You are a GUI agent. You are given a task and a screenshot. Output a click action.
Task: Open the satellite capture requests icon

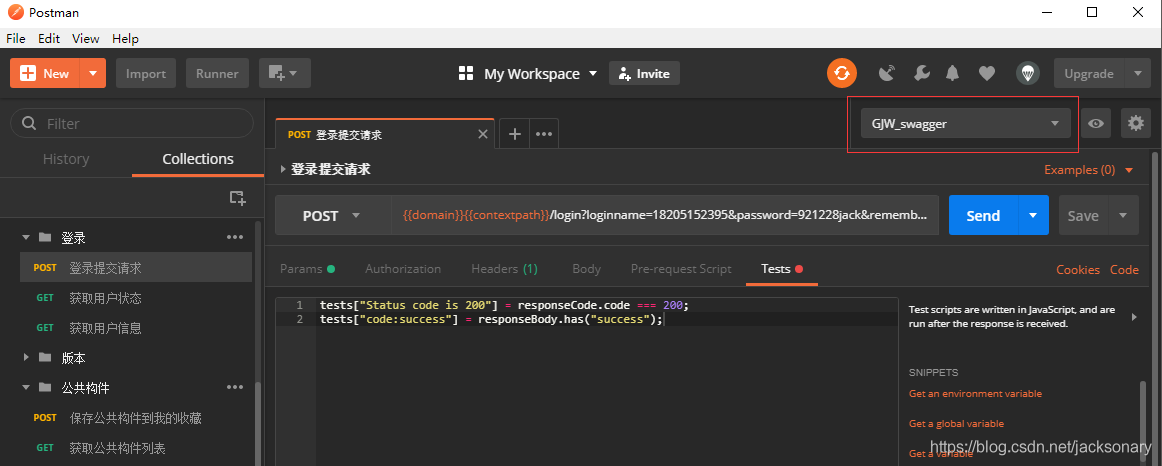pyautogui.click(x=886, y=73)
